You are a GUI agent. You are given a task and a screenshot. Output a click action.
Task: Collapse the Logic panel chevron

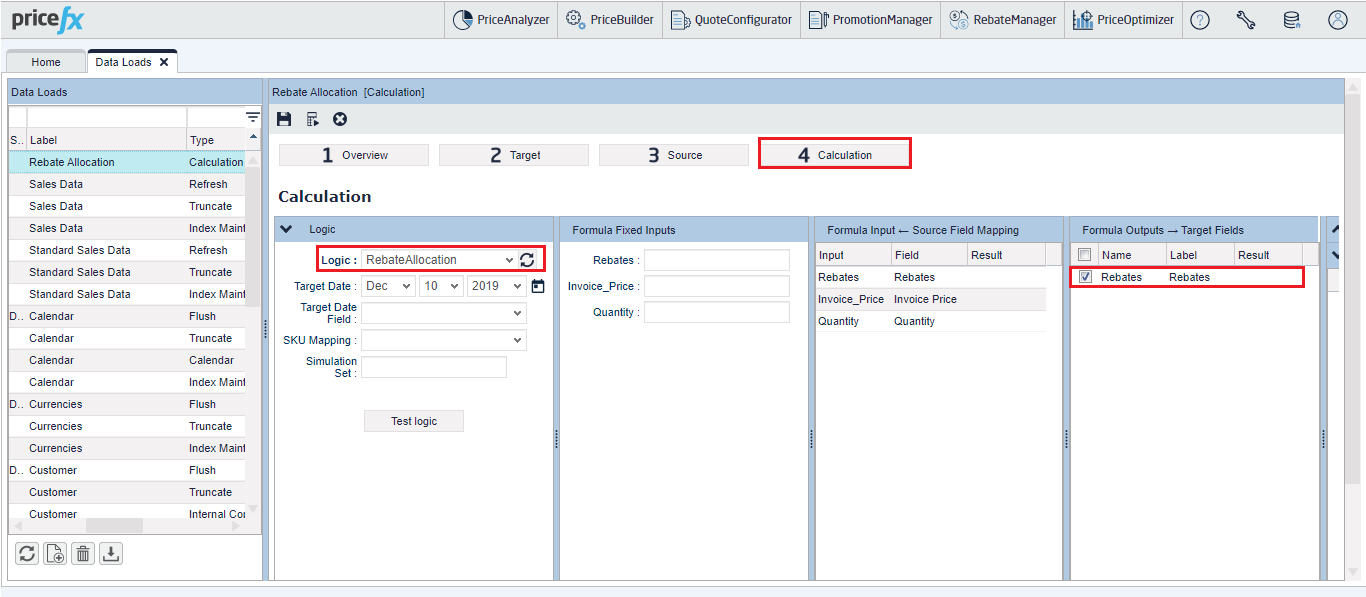287,230
